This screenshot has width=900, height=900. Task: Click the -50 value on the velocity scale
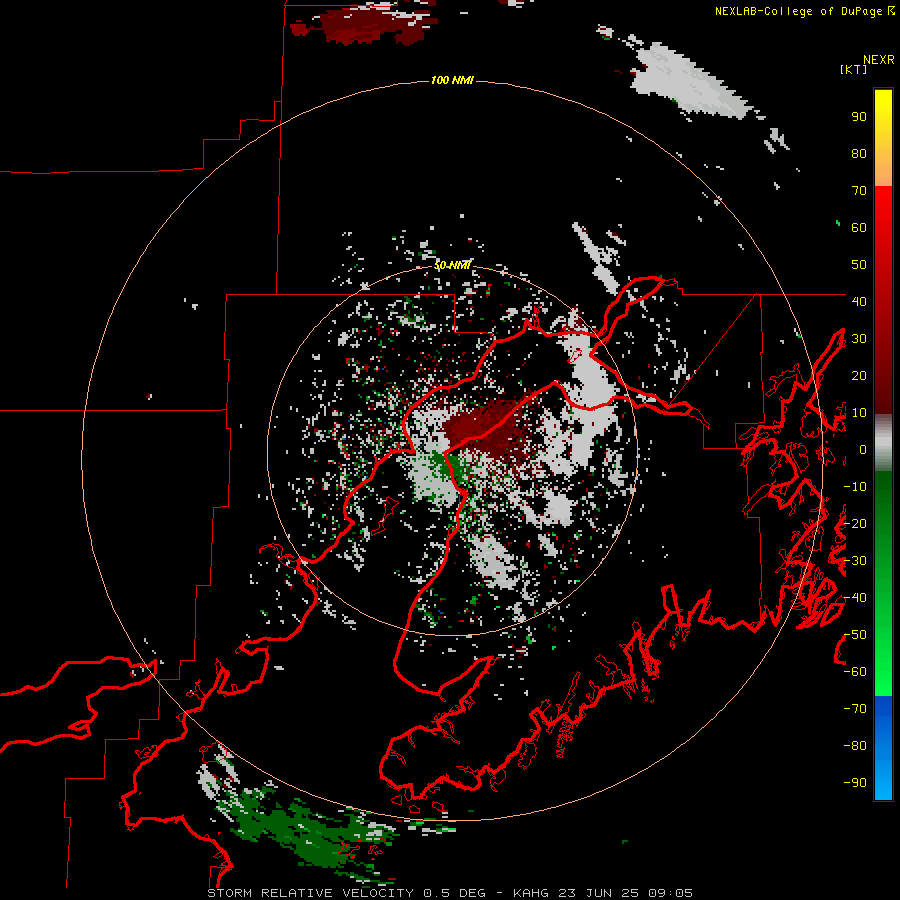(855, 635)
